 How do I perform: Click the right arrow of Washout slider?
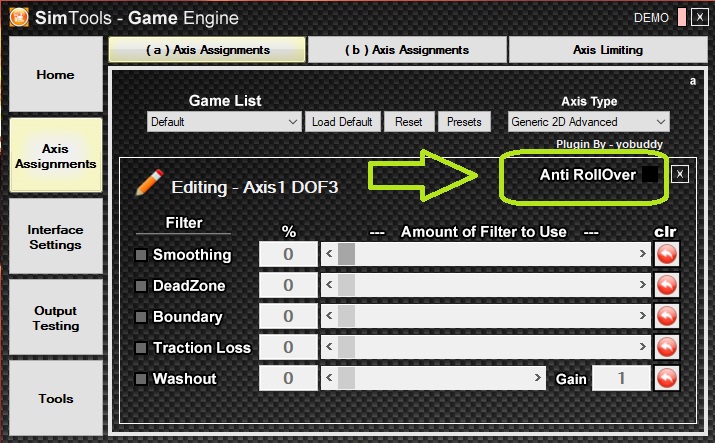coord(538,377)
